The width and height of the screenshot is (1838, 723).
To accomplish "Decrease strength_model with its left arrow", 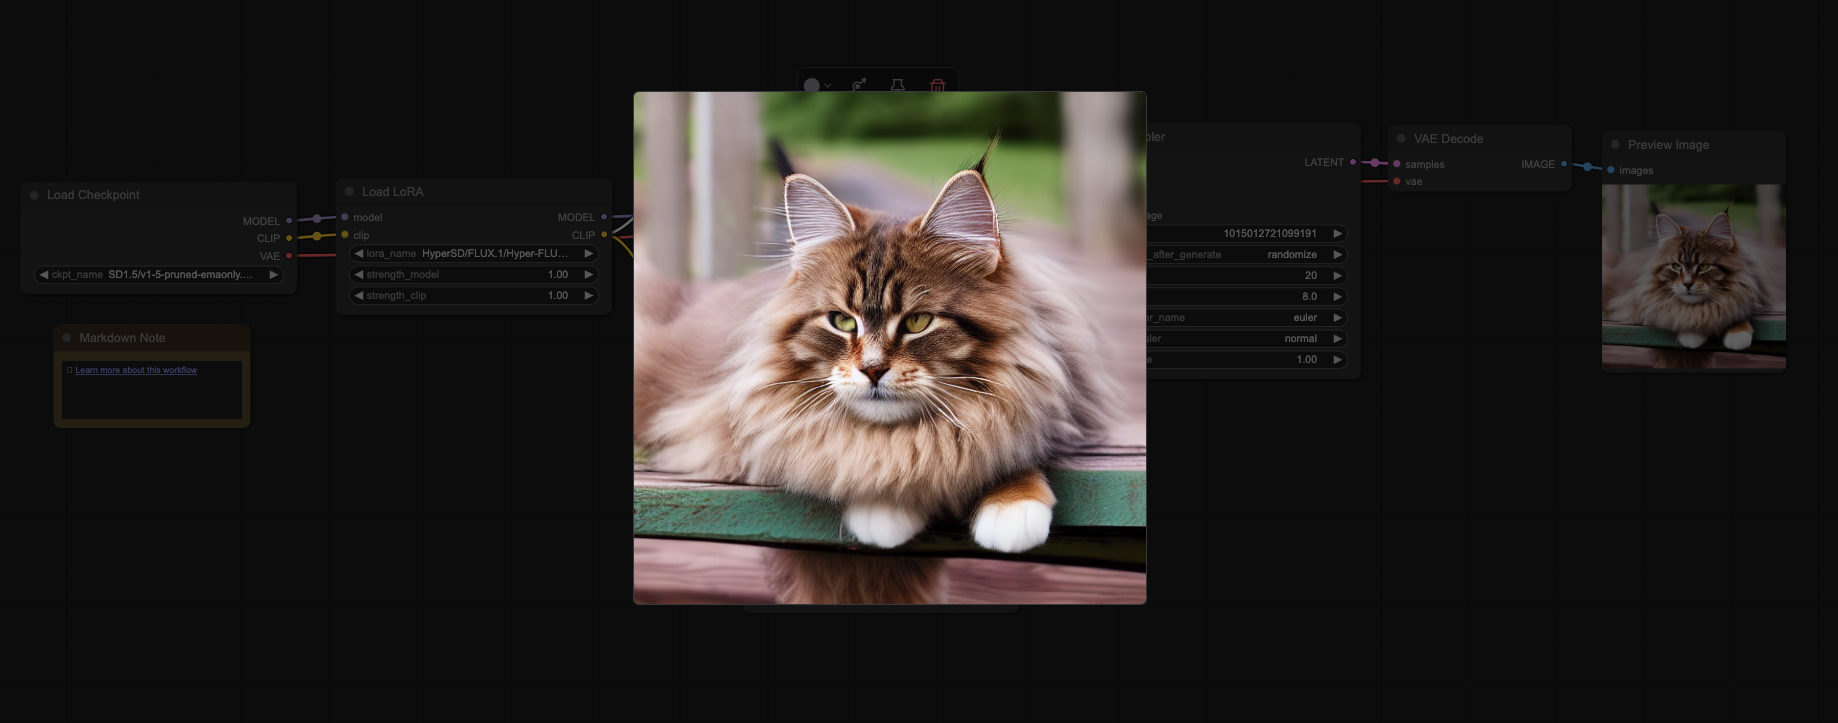I will coord(358,275).
